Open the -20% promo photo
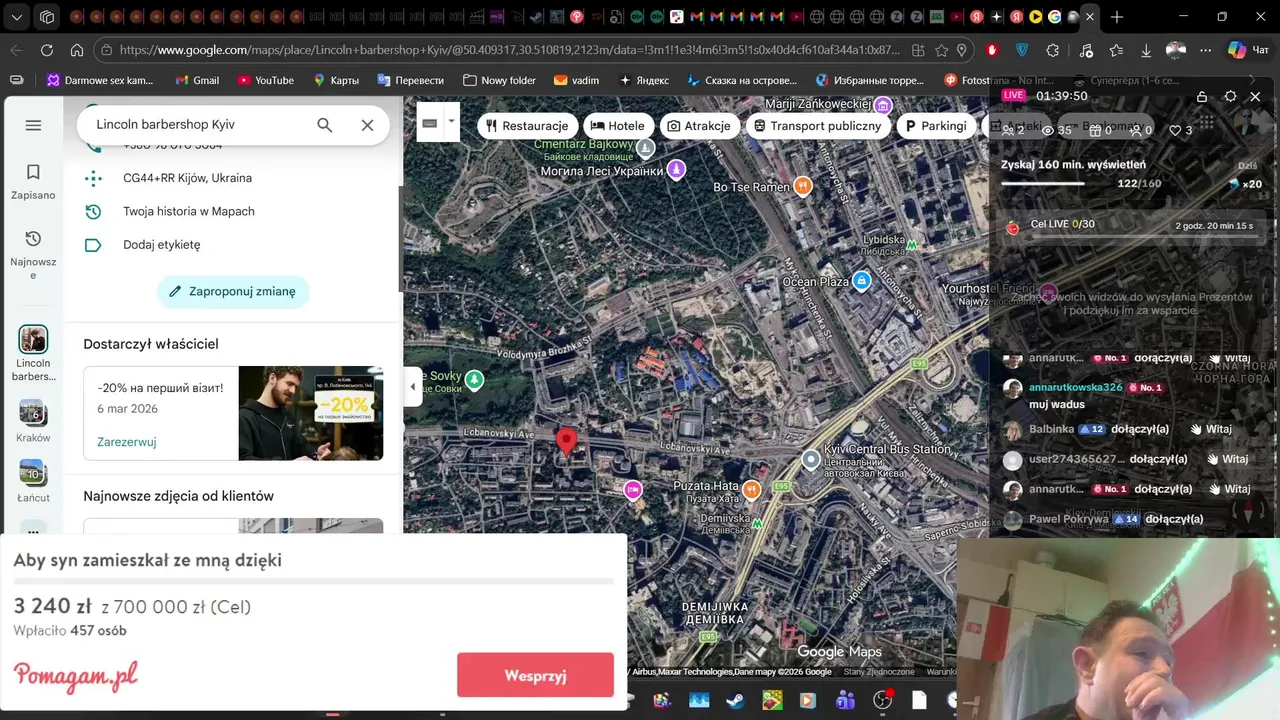Screen dimensions: 1280x720 point(311,413)
